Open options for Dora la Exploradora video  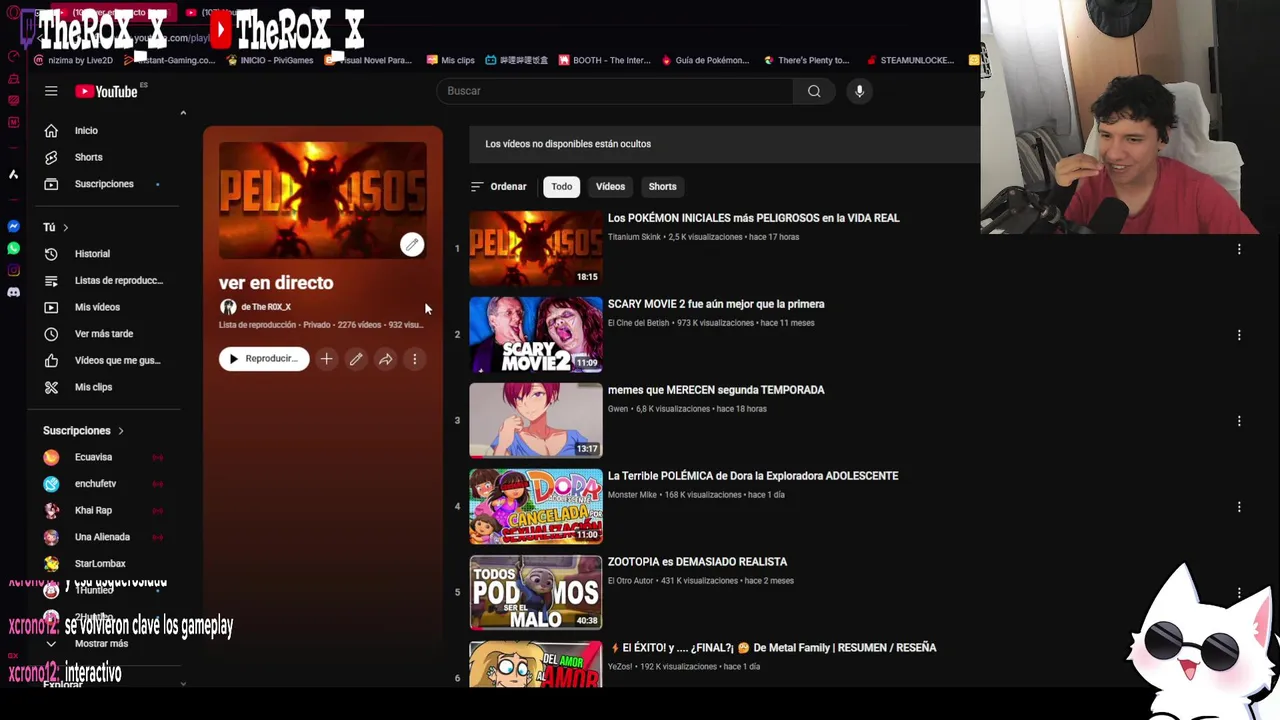pyautogui.click(x=1239, y=507)
